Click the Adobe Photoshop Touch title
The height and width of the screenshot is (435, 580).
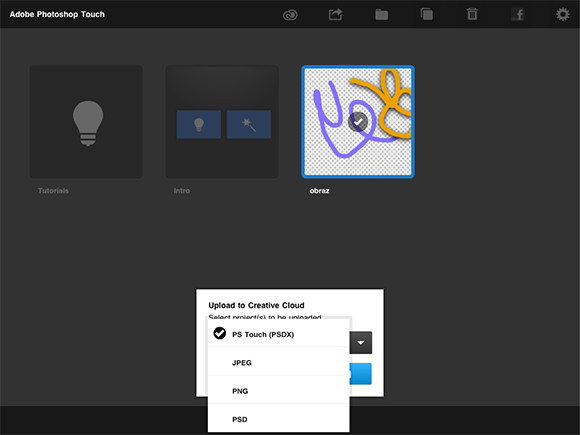point(57,14)
